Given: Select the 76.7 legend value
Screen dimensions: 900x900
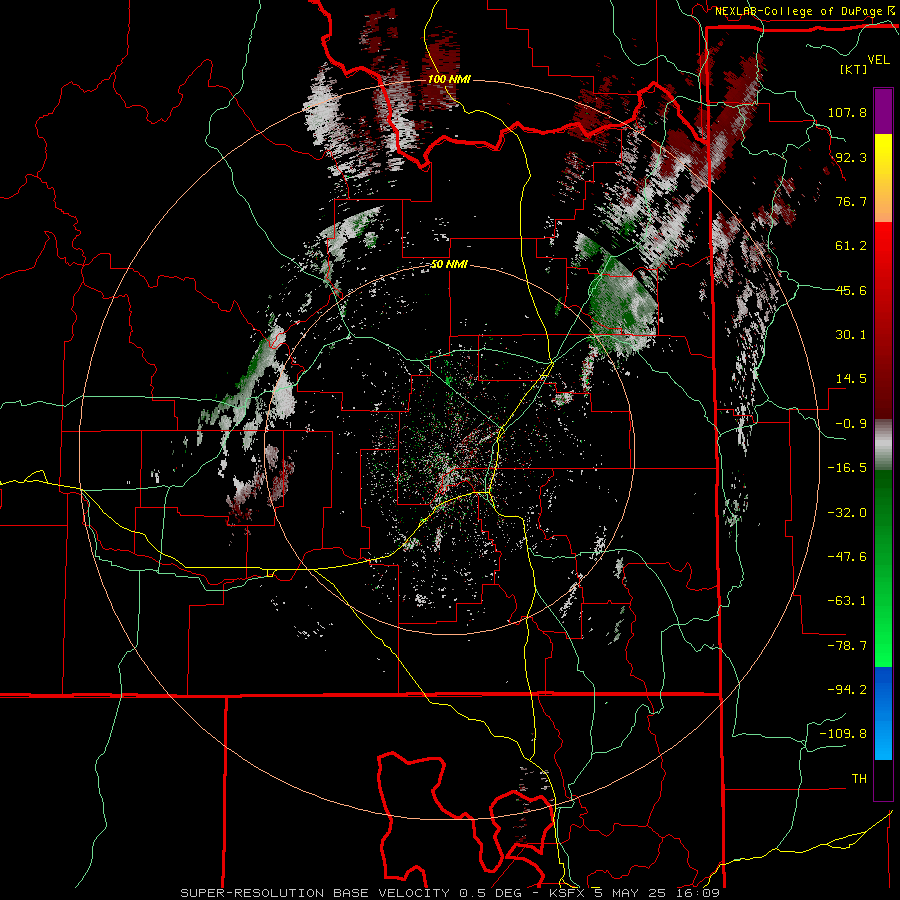Looking at the screenshot, I should tap(851, 201).
